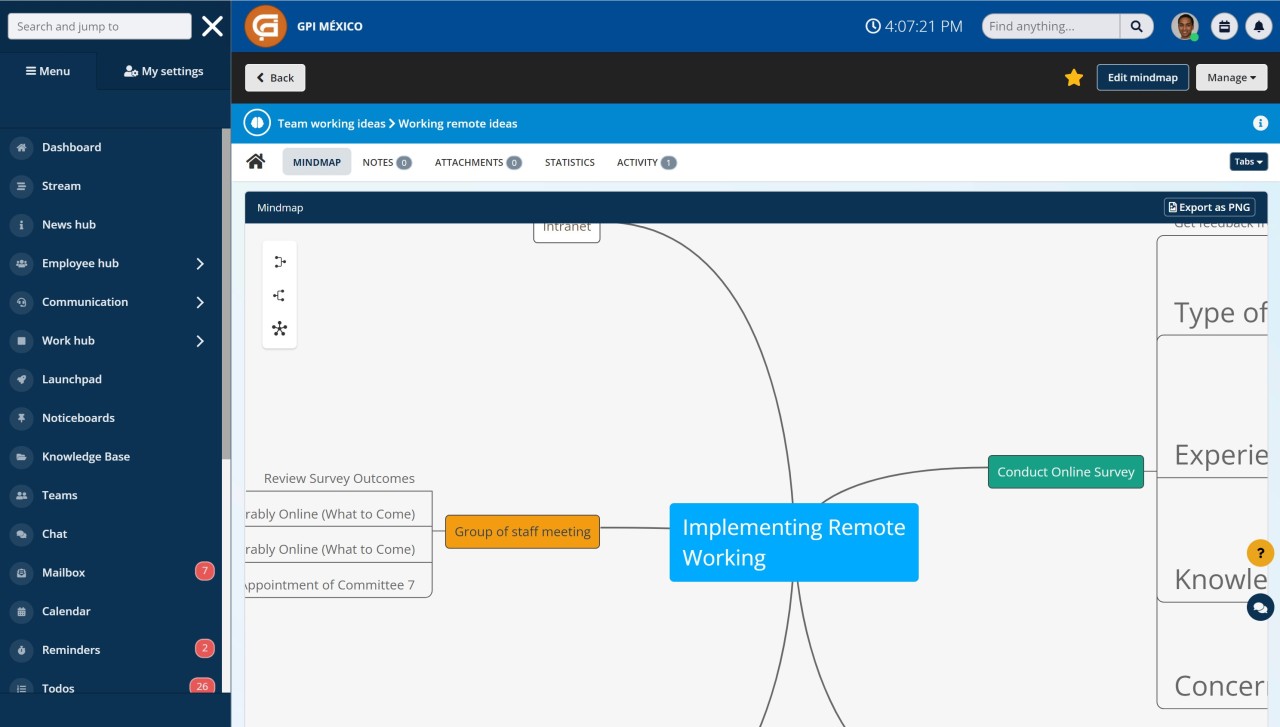The image size is (1280, 727).
Task: Switch to the Statistics tab
Action: point(569,161)
